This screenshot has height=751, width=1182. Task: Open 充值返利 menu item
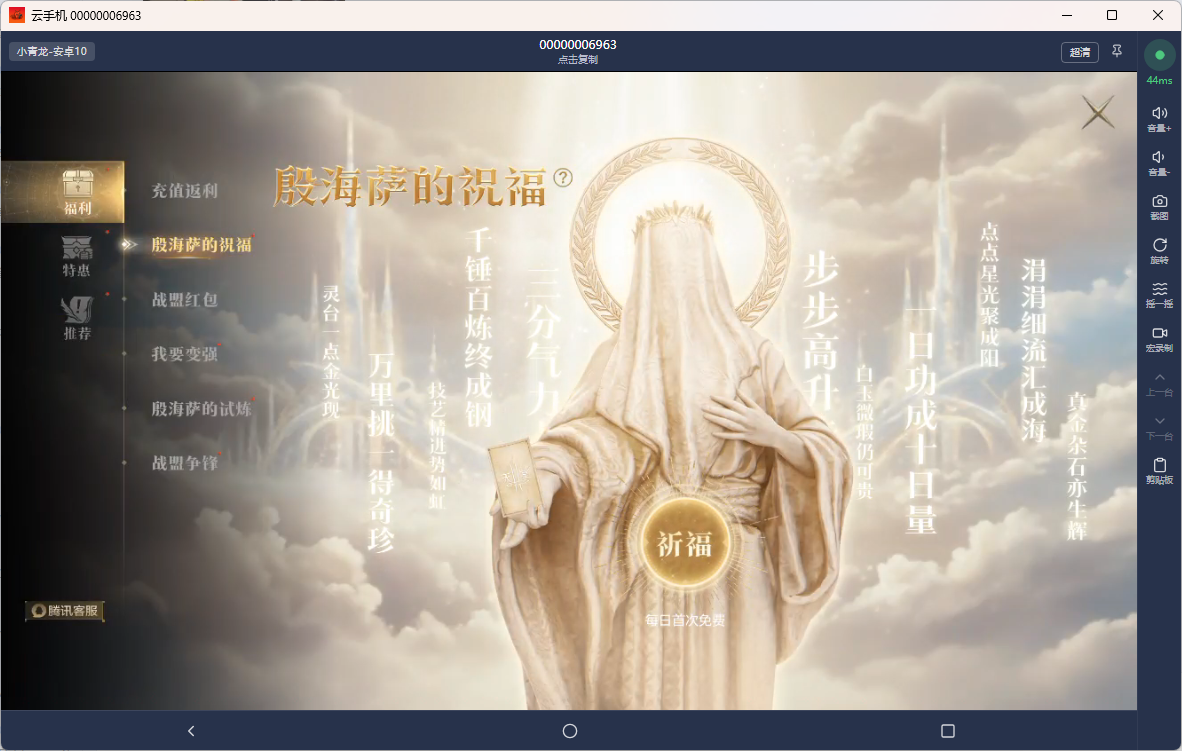tap(185, 191)
